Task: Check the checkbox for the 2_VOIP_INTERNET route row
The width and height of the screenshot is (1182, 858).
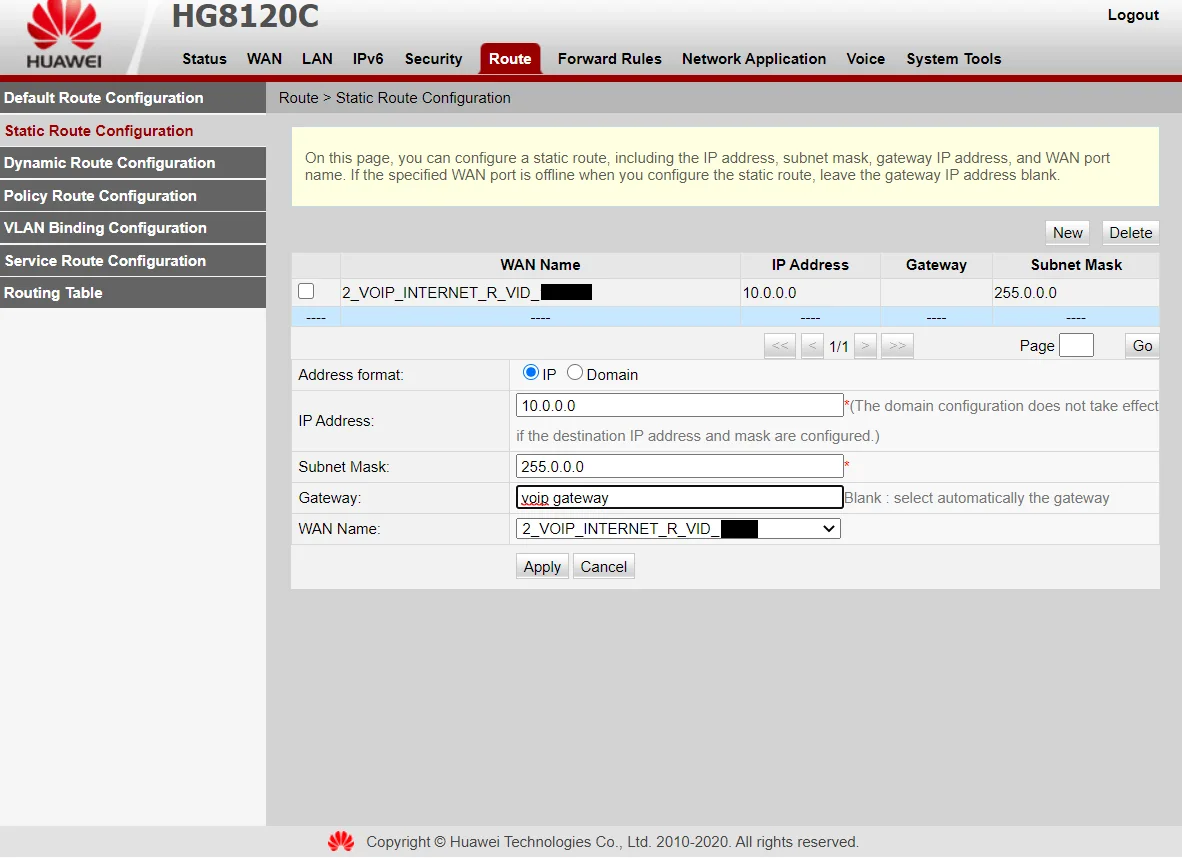Action: point(306,291)
